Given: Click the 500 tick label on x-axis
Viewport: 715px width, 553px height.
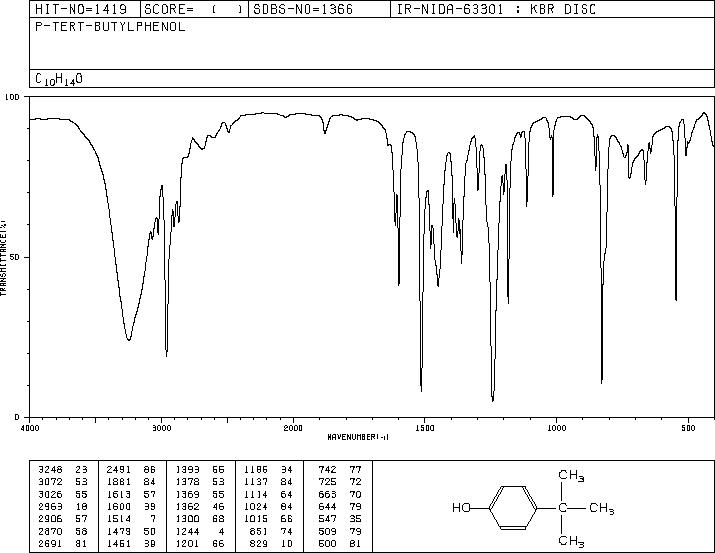Looking at the screenshot, I should (x=688, y=428).
